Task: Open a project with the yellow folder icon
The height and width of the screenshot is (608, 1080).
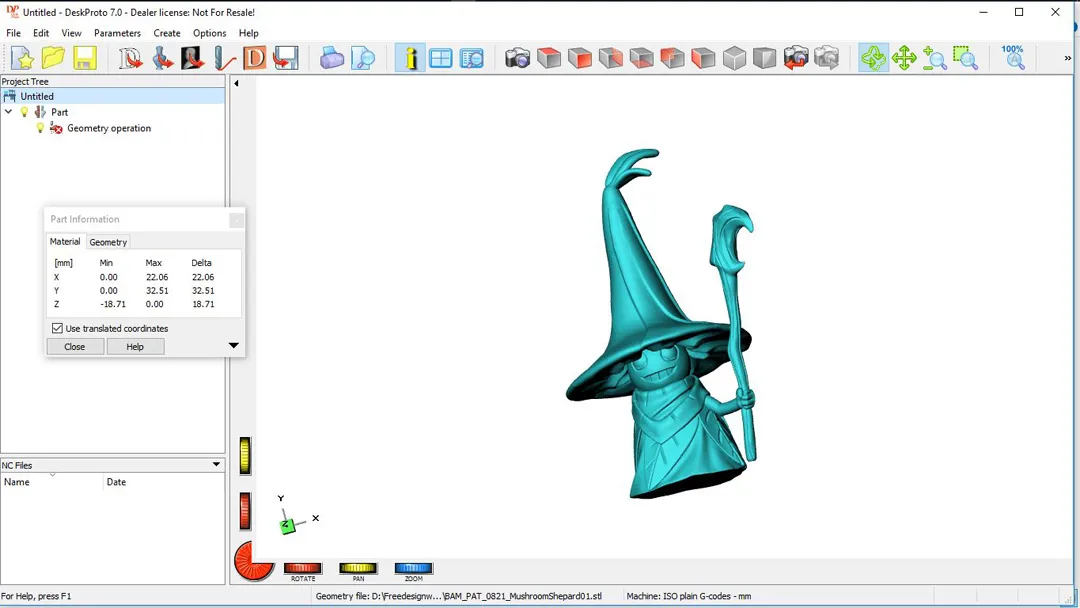Action: click(53, 59)
